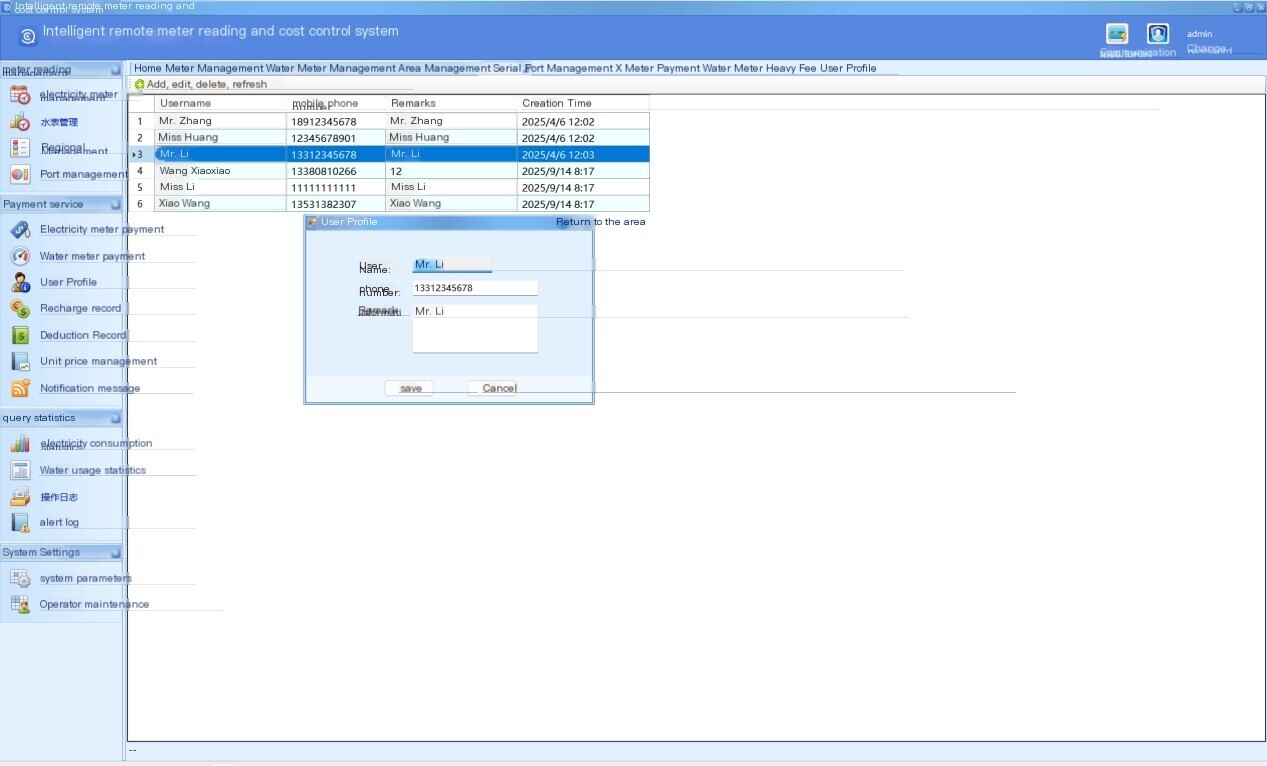This screenshot has width=1267, height=766.
Task: Click the save button in dialog
Action: click(409, 388)
